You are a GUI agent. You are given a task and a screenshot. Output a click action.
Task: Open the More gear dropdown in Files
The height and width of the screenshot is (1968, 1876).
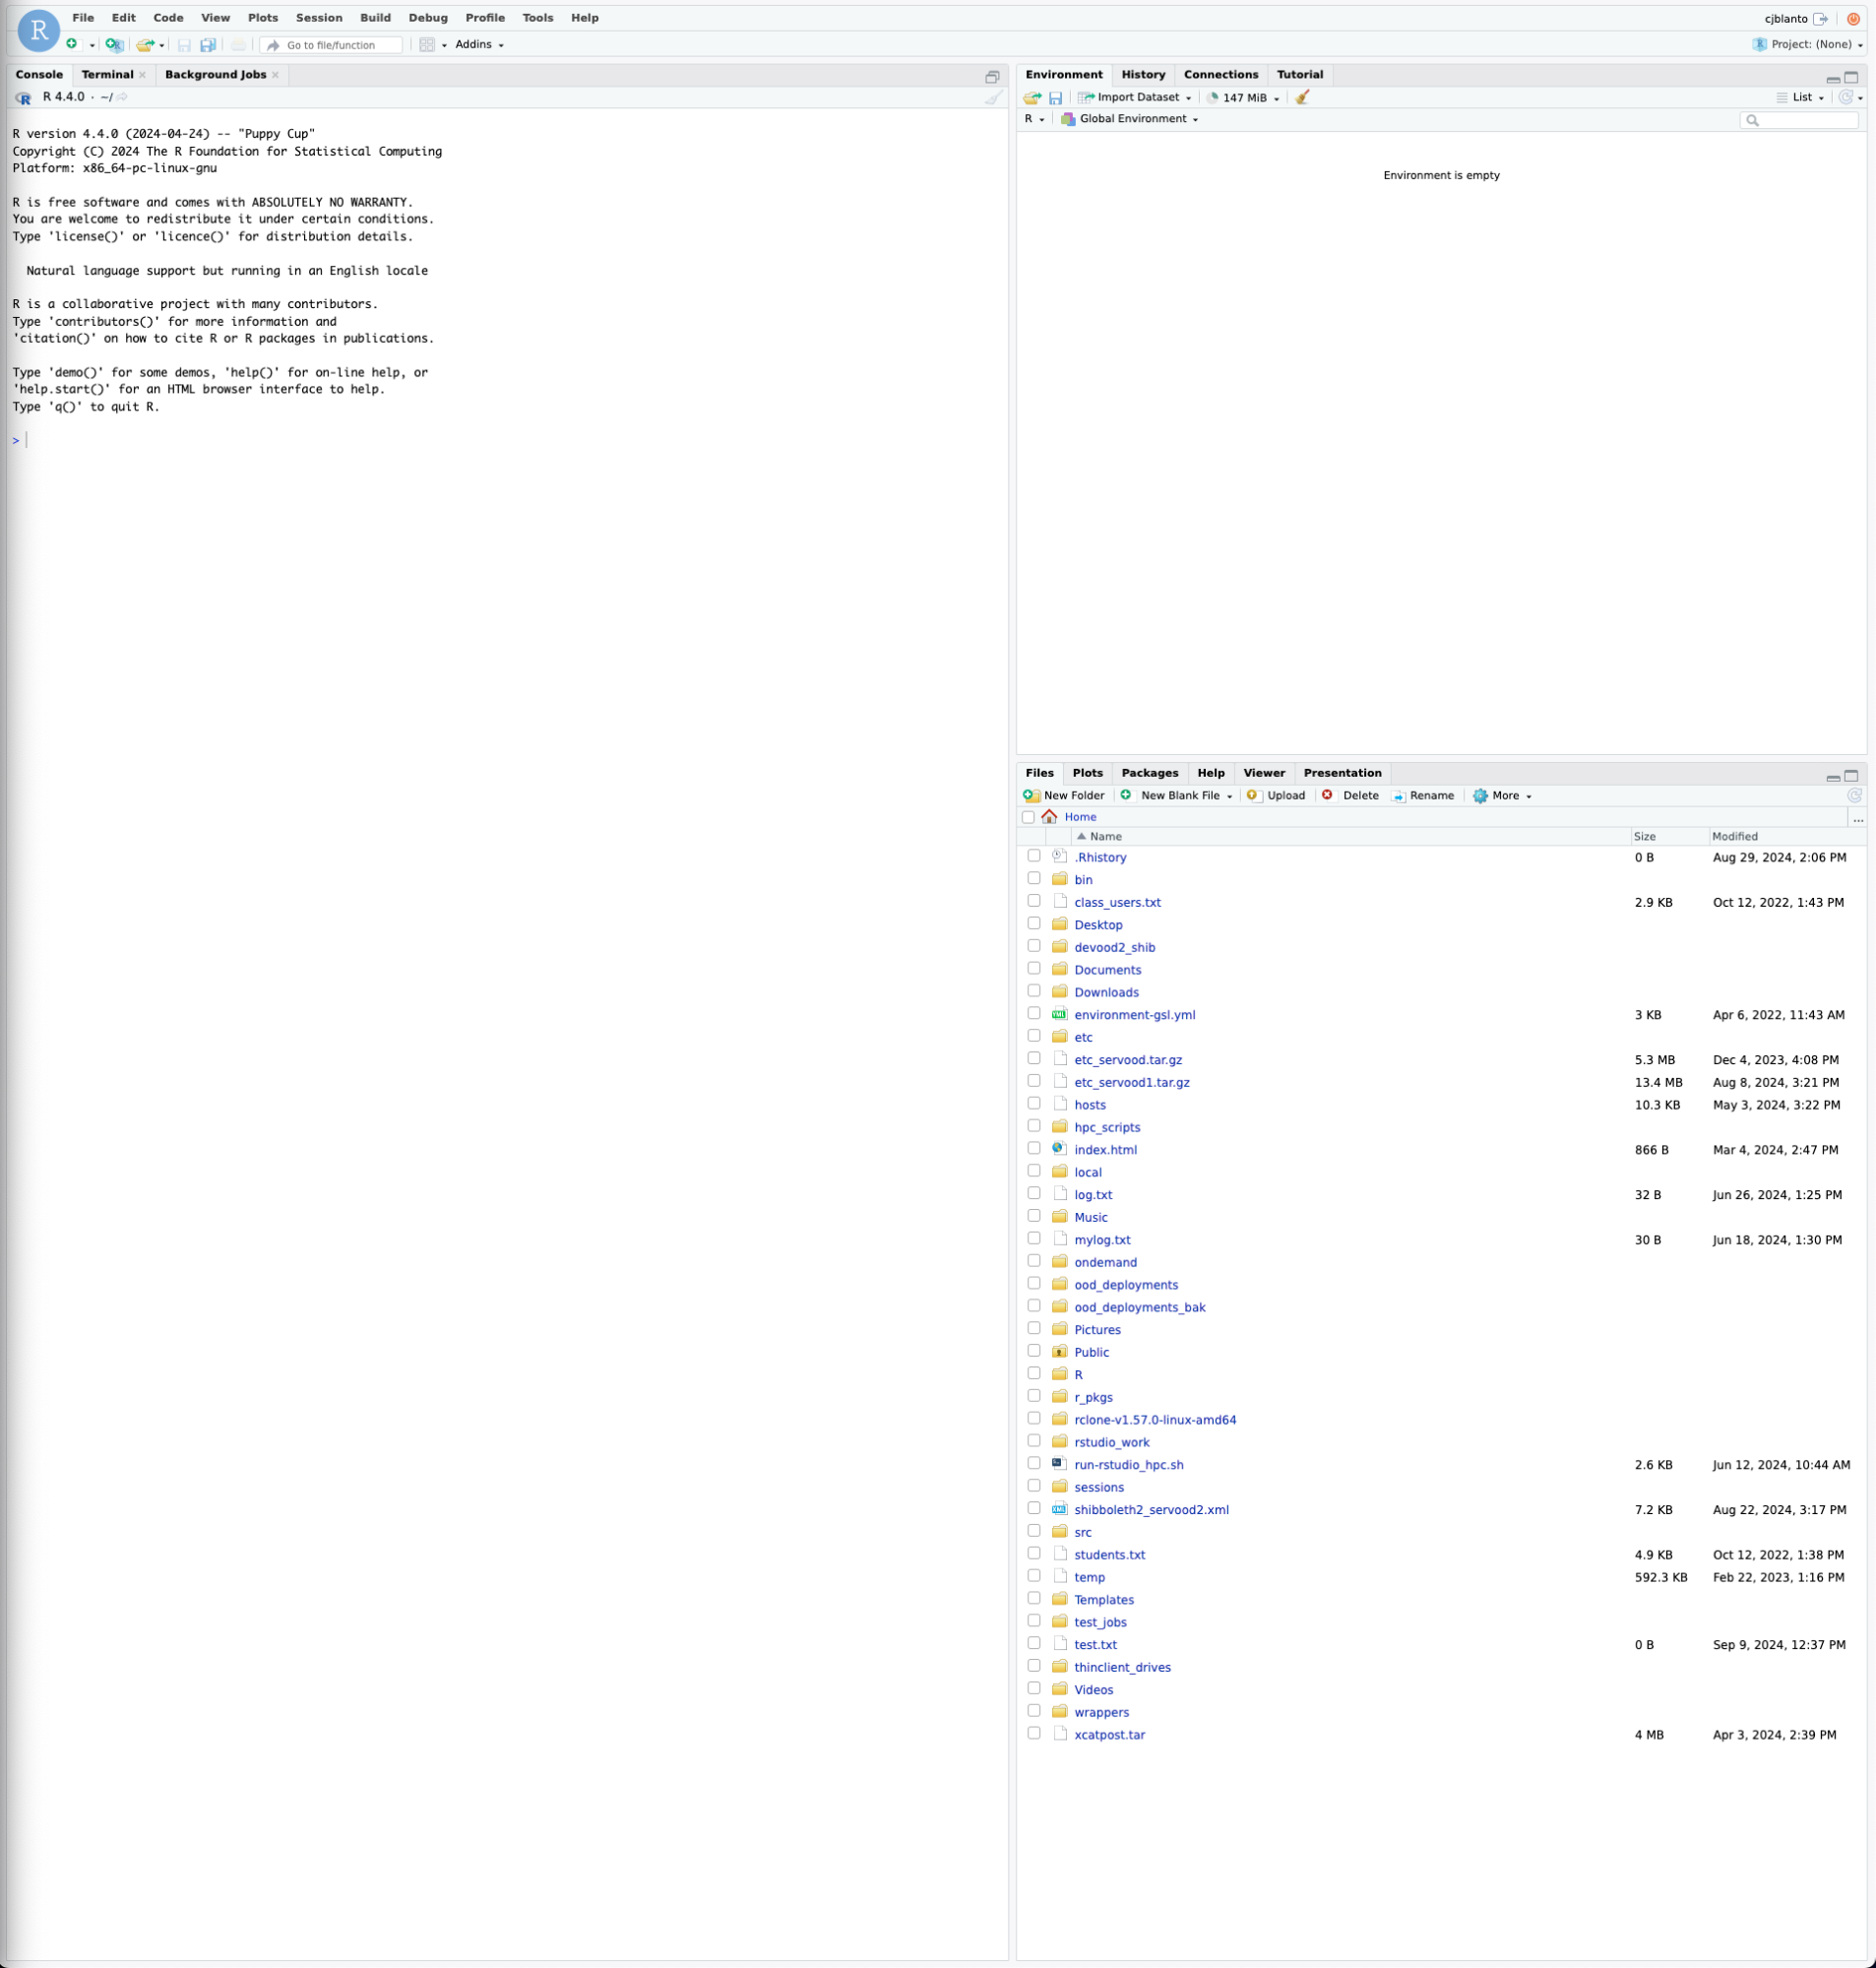(x=1502, y=796)
